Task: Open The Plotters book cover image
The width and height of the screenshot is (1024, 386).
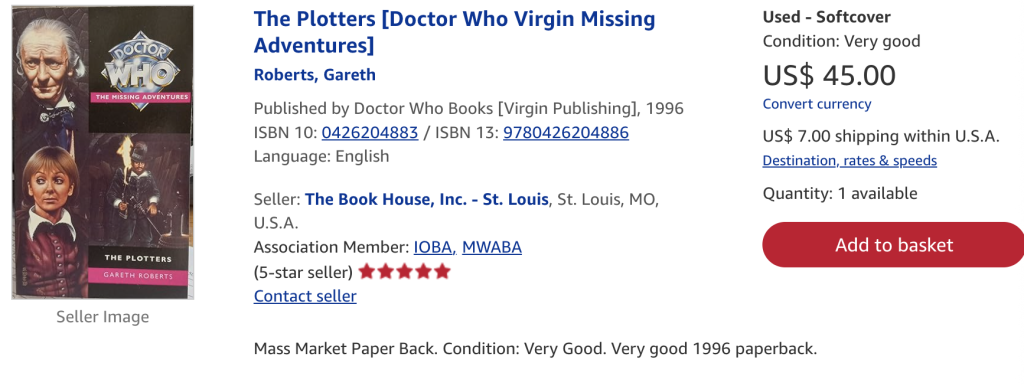Action: (x=103, y=152)
